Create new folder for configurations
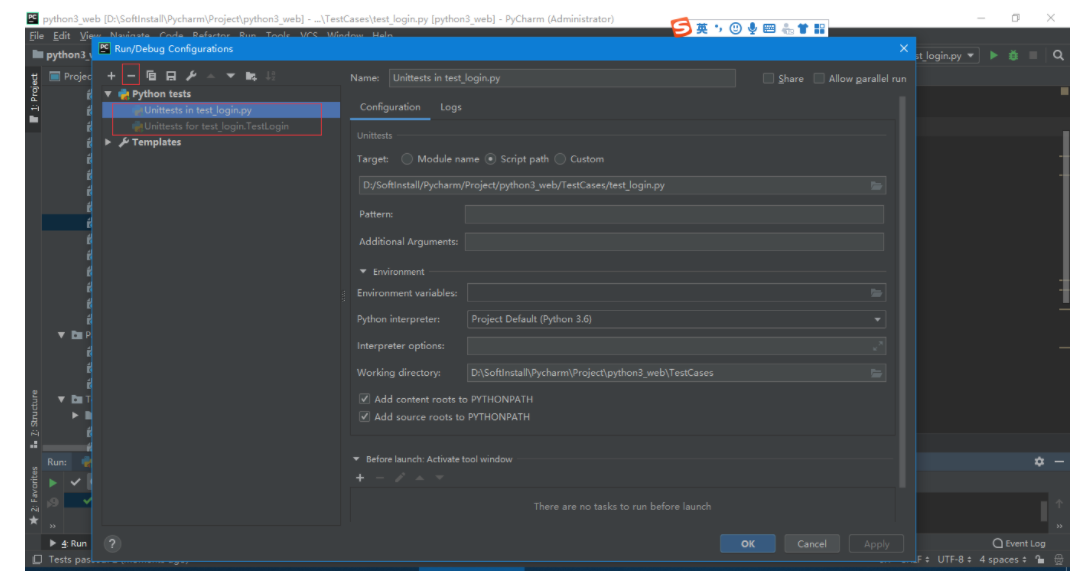This screenshot has height=586, width=1072. pyautogui.click(x=251, y=76)
